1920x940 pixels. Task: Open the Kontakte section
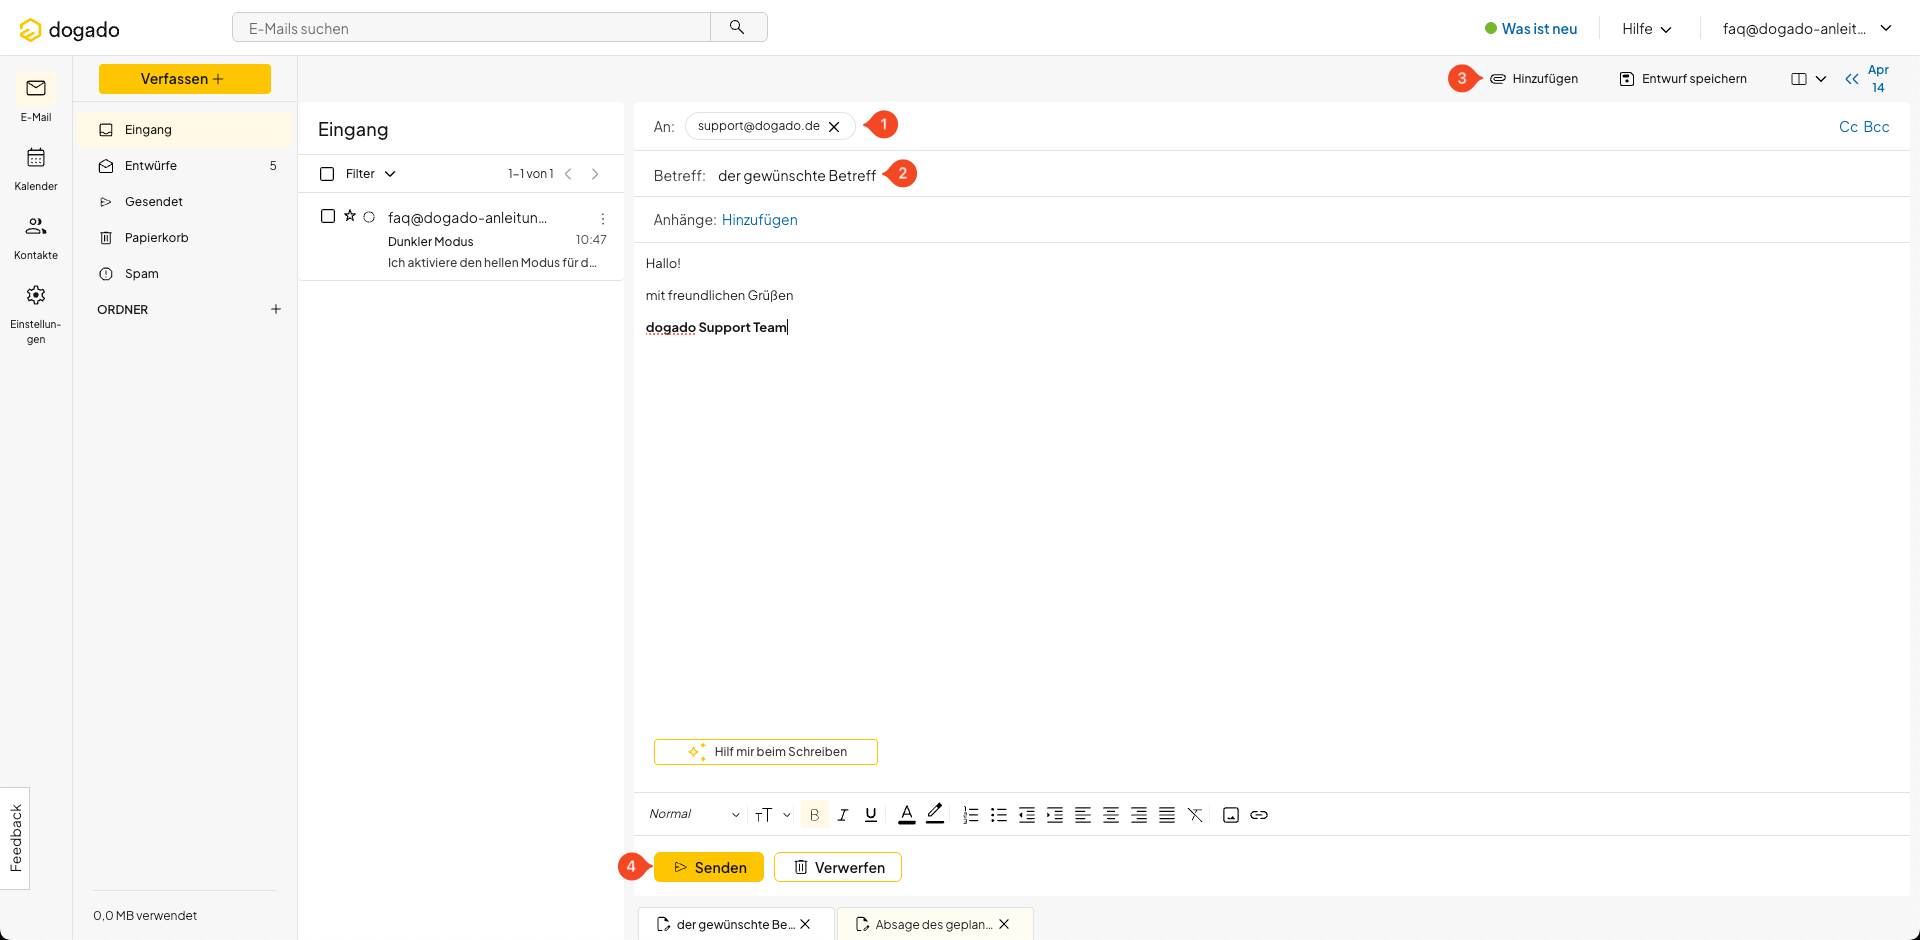(x=36, y=238)
